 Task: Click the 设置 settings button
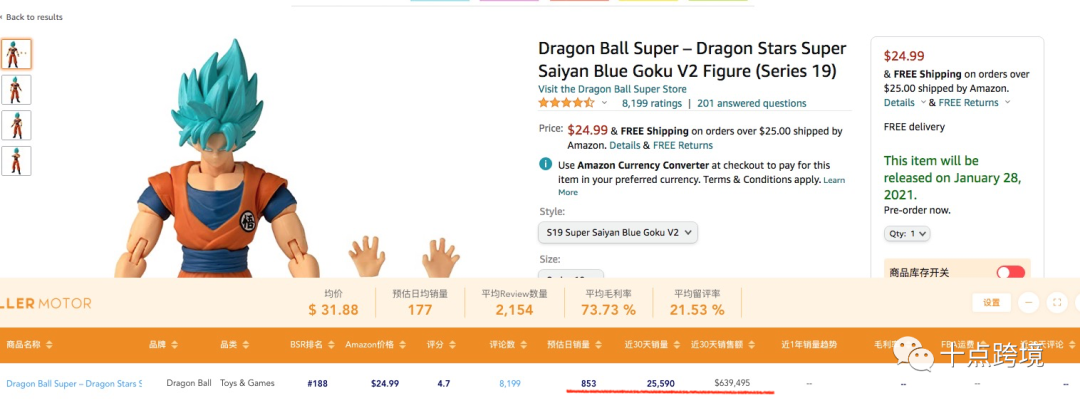tap(991, 302)
